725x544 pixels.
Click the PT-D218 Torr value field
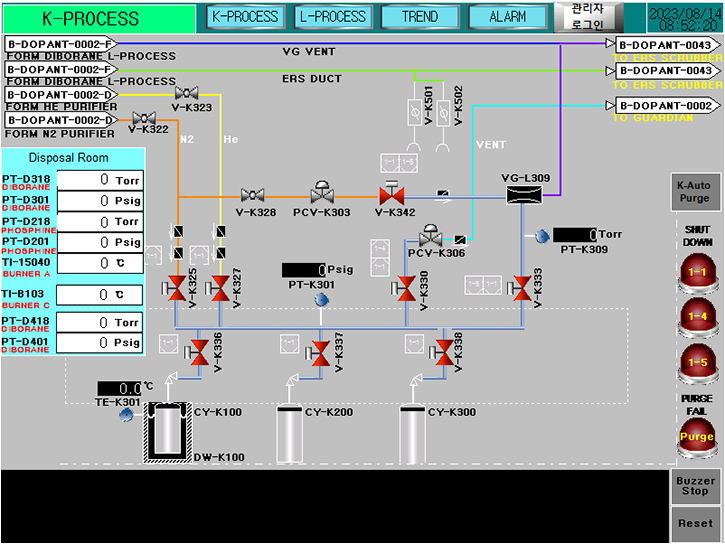click(100, 222)
